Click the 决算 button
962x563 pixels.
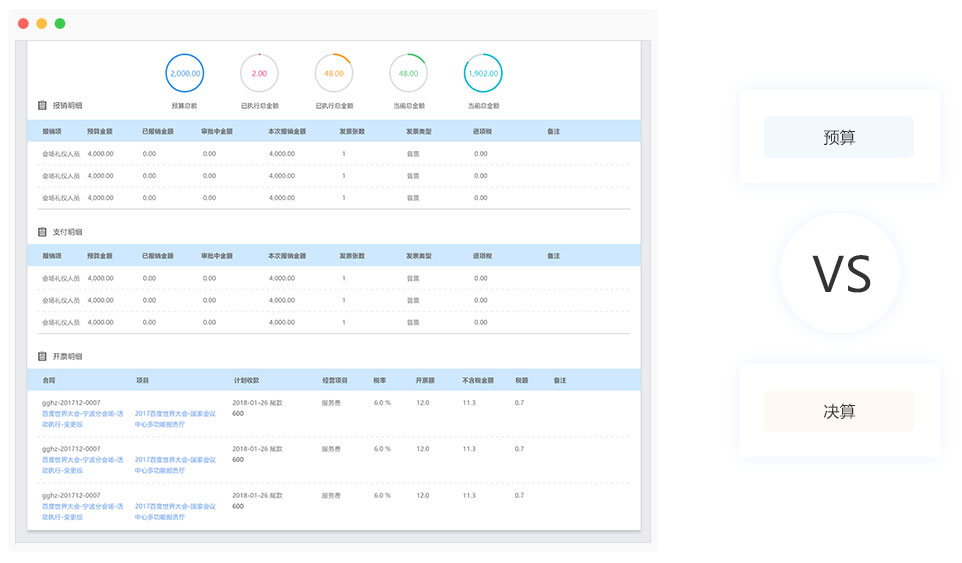pos(838,411)
